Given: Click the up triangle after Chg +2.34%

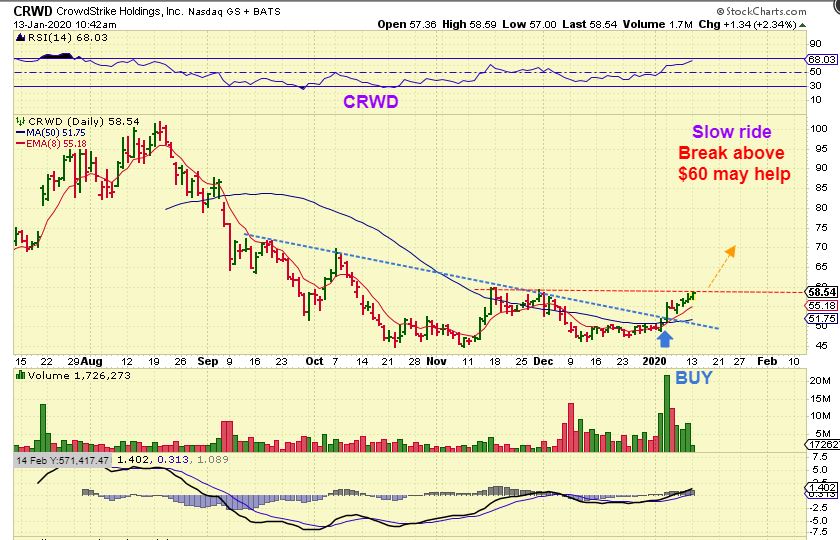Looking at the screenshot, I should (802, 25).
